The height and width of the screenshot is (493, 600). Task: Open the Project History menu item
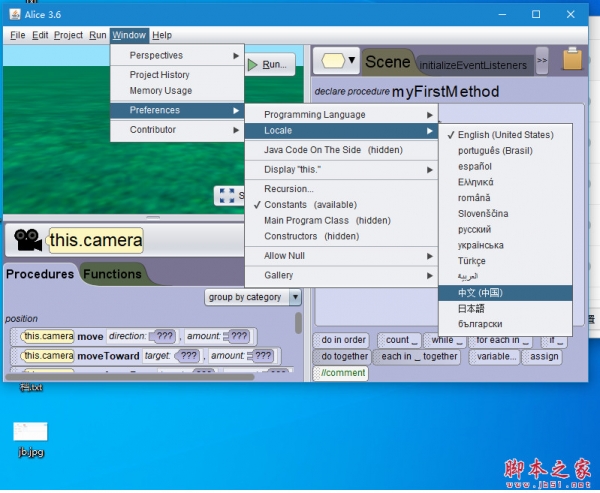click(x=159, y=75)
